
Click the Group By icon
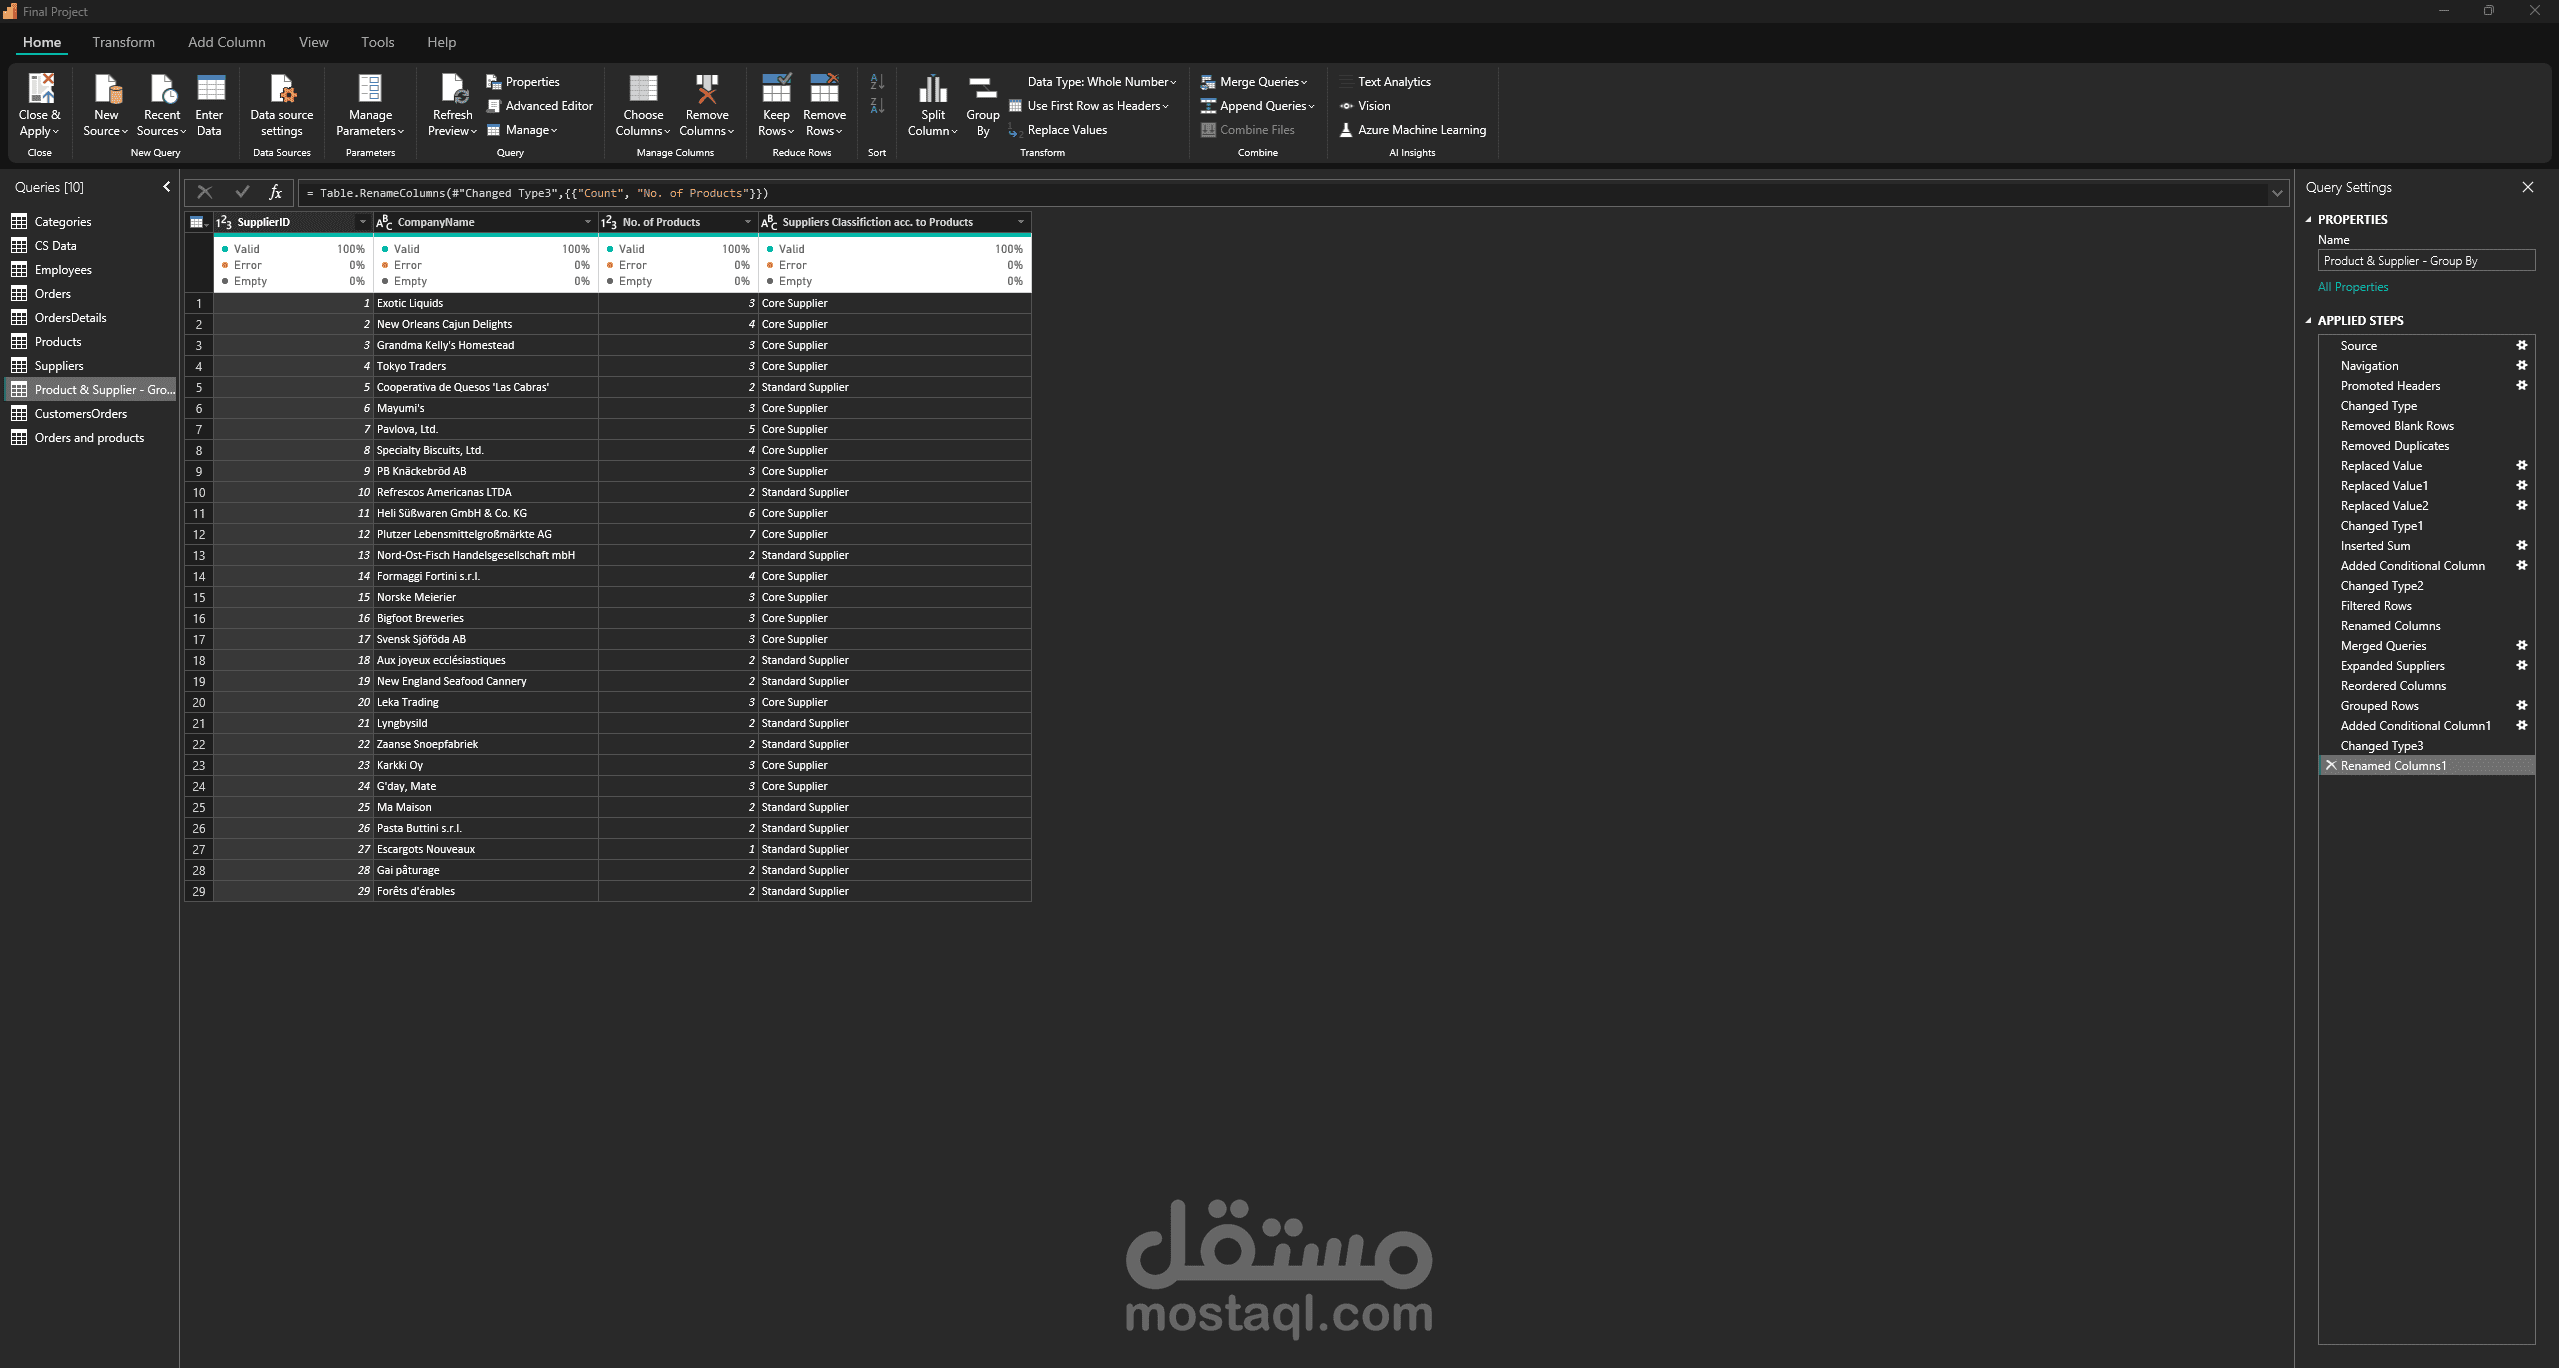click(x=982, y=90)
